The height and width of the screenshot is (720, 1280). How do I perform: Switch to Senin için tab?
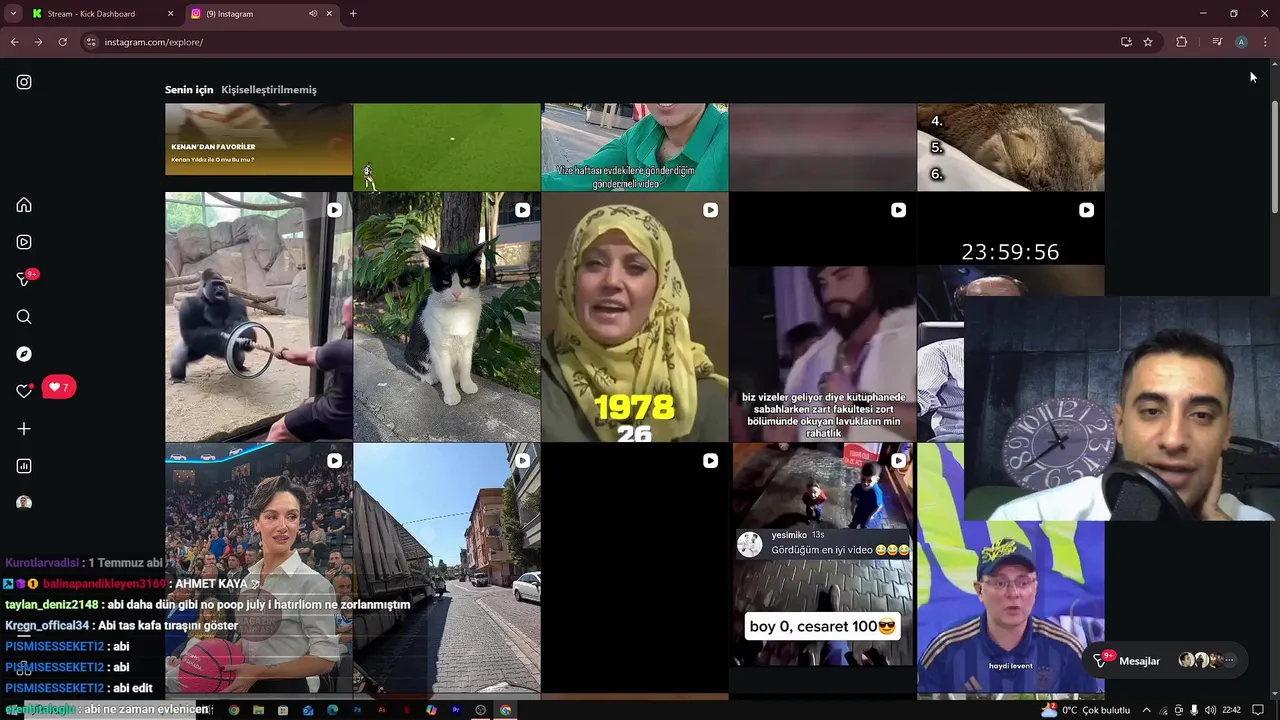click(x=189, y=90)
